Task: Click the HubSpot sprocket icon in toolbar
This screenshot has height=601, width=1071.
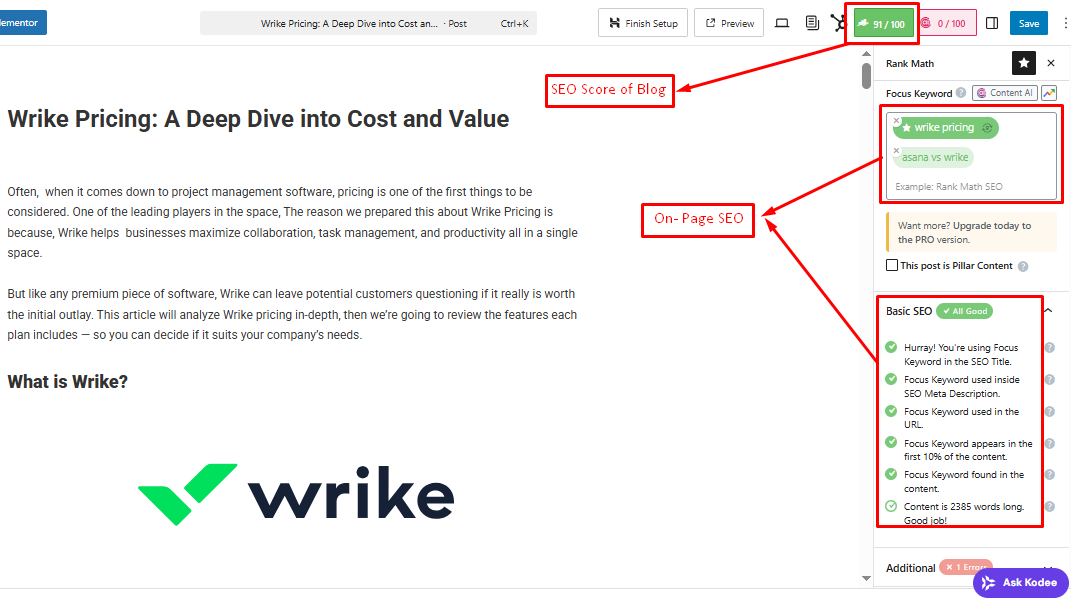Action: coord(838,23)
